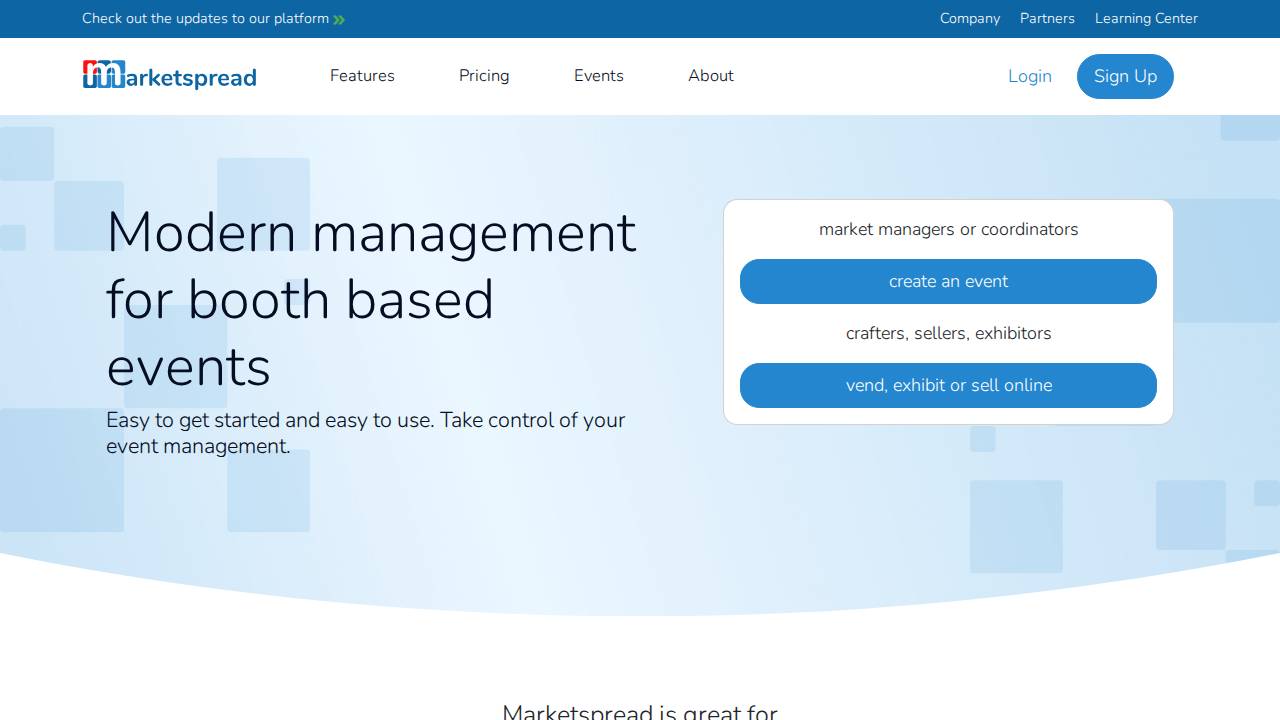
Task: Click the green double-arrow chevrons in the banner
Action: (x=337, y=18)
